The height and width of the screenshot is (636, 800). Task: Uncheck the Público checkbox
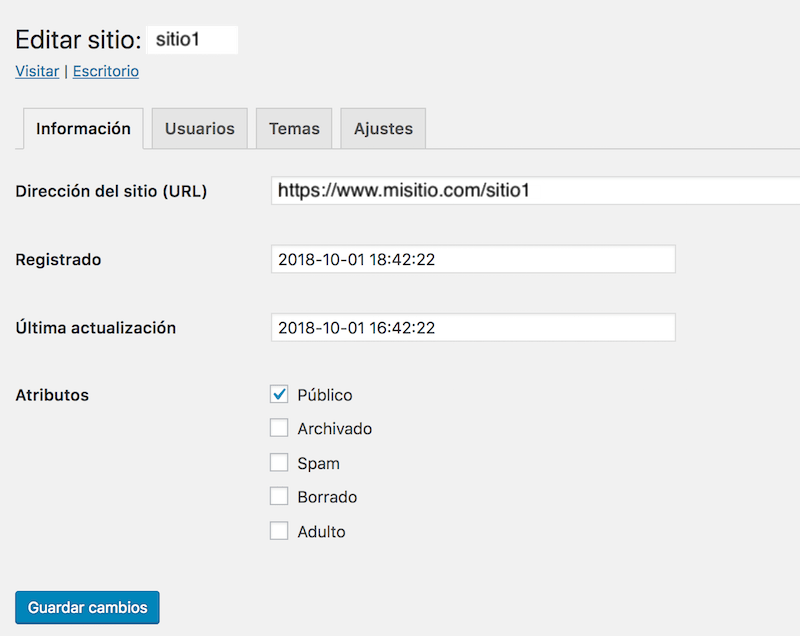(279, 395)
